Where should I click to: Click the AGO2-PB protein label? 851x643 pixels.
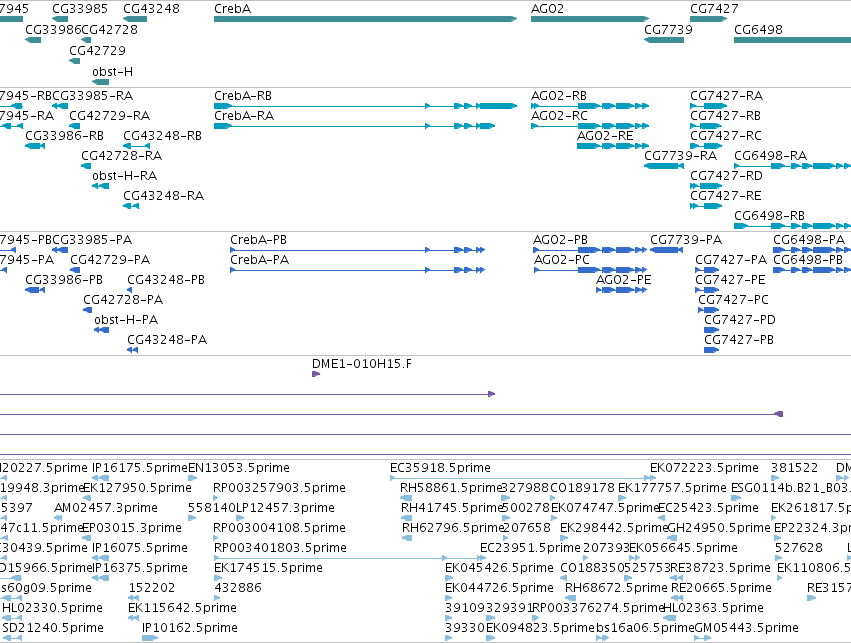pyautogui.click(x=560, y=240)
